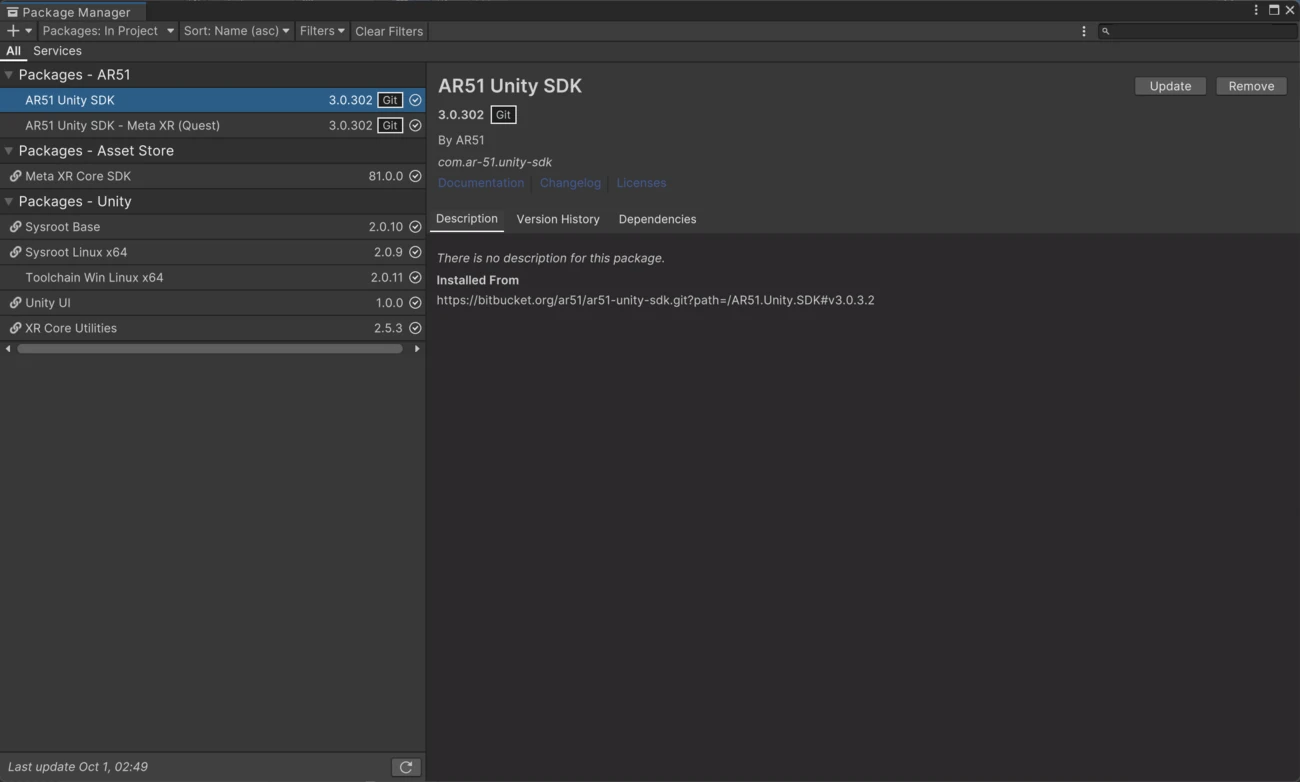
Task: Open the Documentation link
Action: pyautogui.click(x=481, y=183)
